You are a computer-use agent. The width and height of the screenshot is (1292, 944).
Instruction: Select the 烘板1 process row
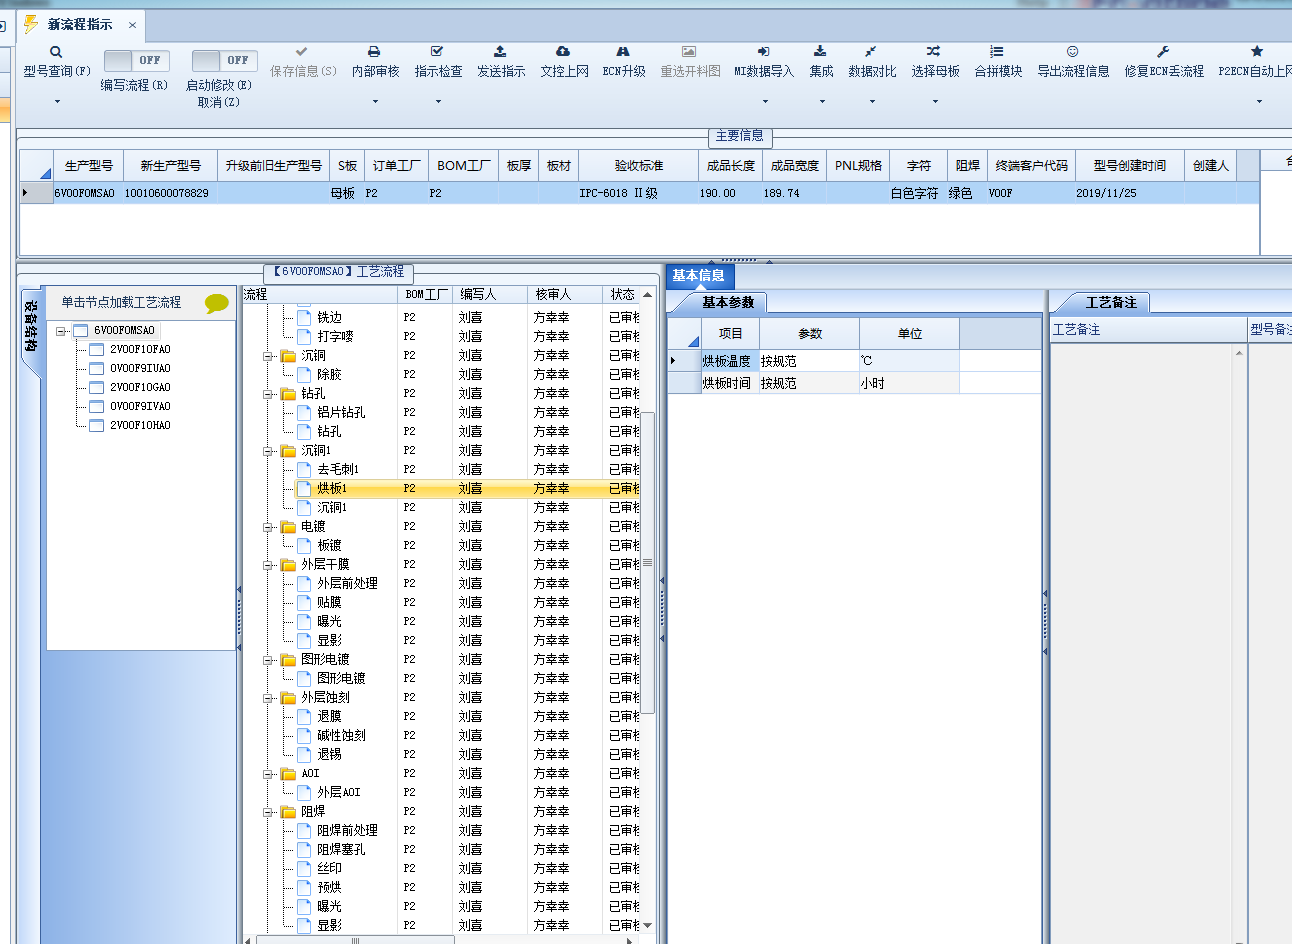(441, 489)
